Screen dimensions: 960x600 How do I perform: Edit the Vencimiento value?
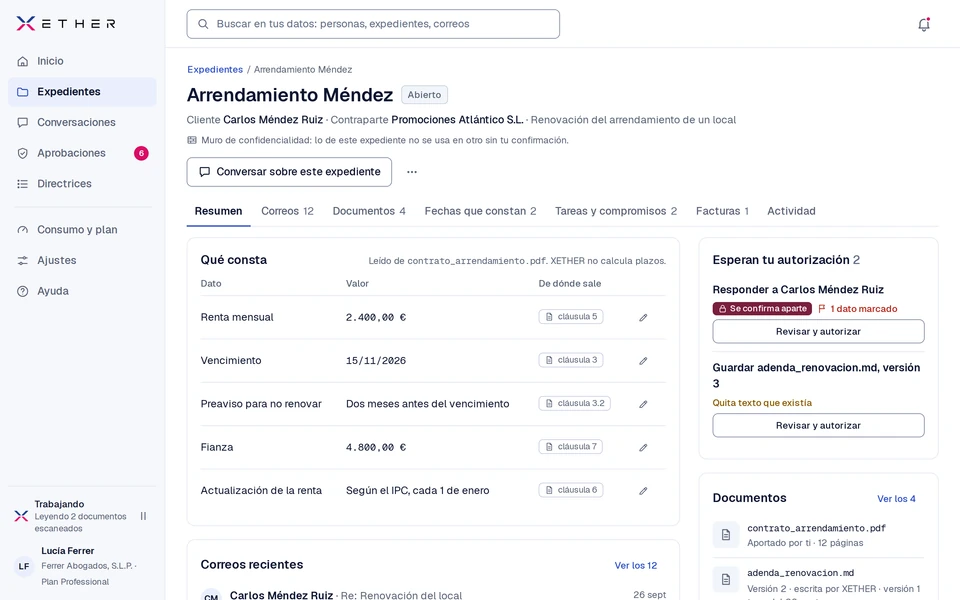643,361
